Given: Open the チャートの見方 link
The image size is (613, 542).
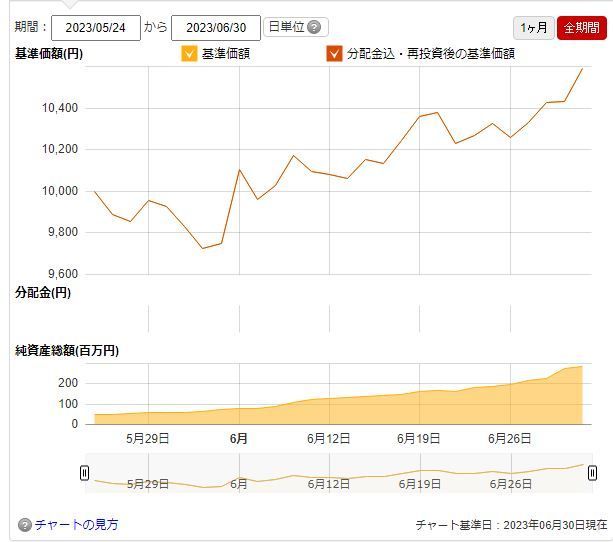Looking at the screenshot, I should (76, 524).
